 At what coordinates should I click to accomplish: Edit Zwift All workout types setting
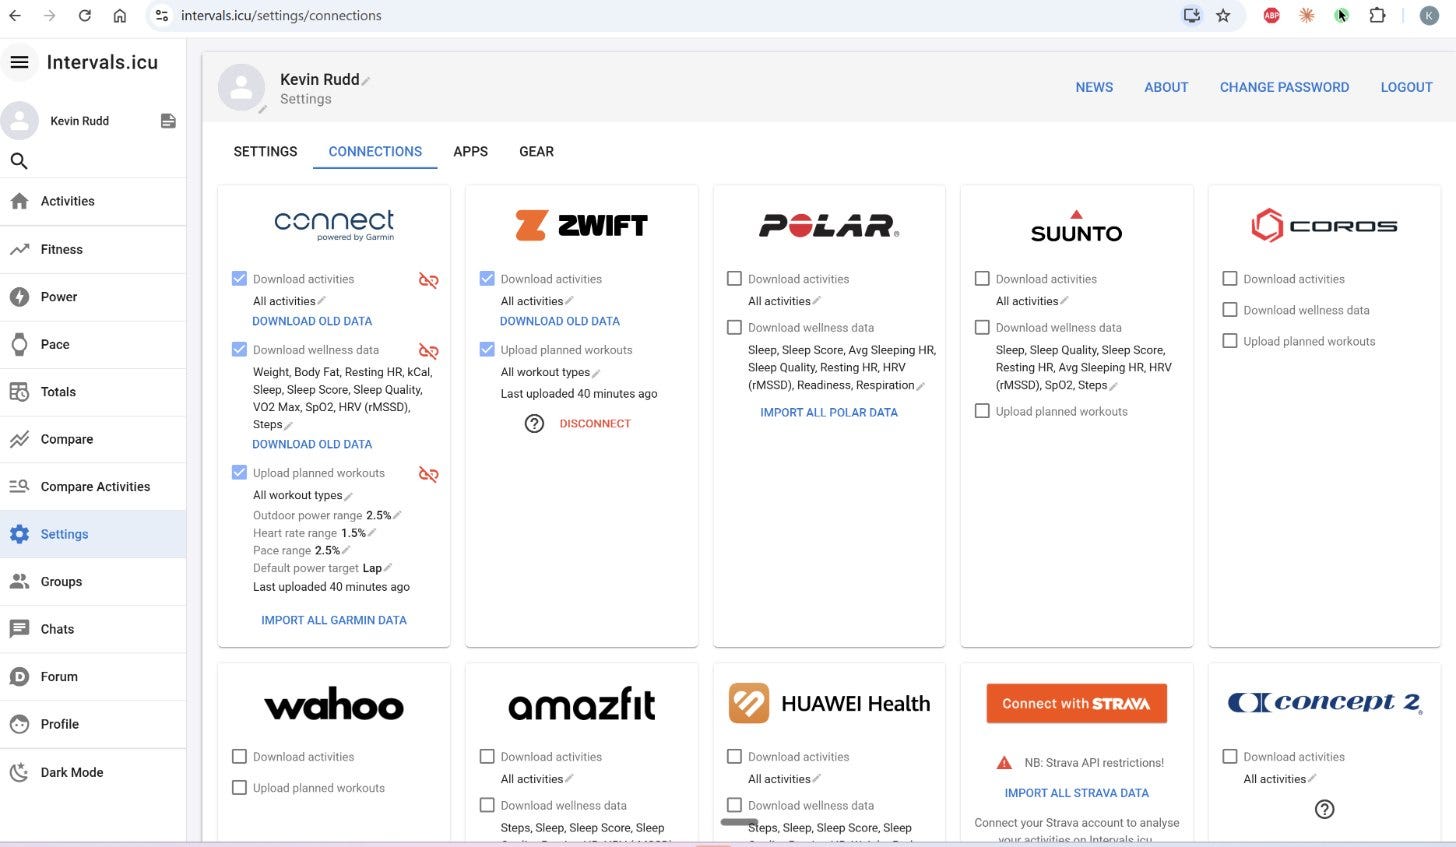(596, 373)
